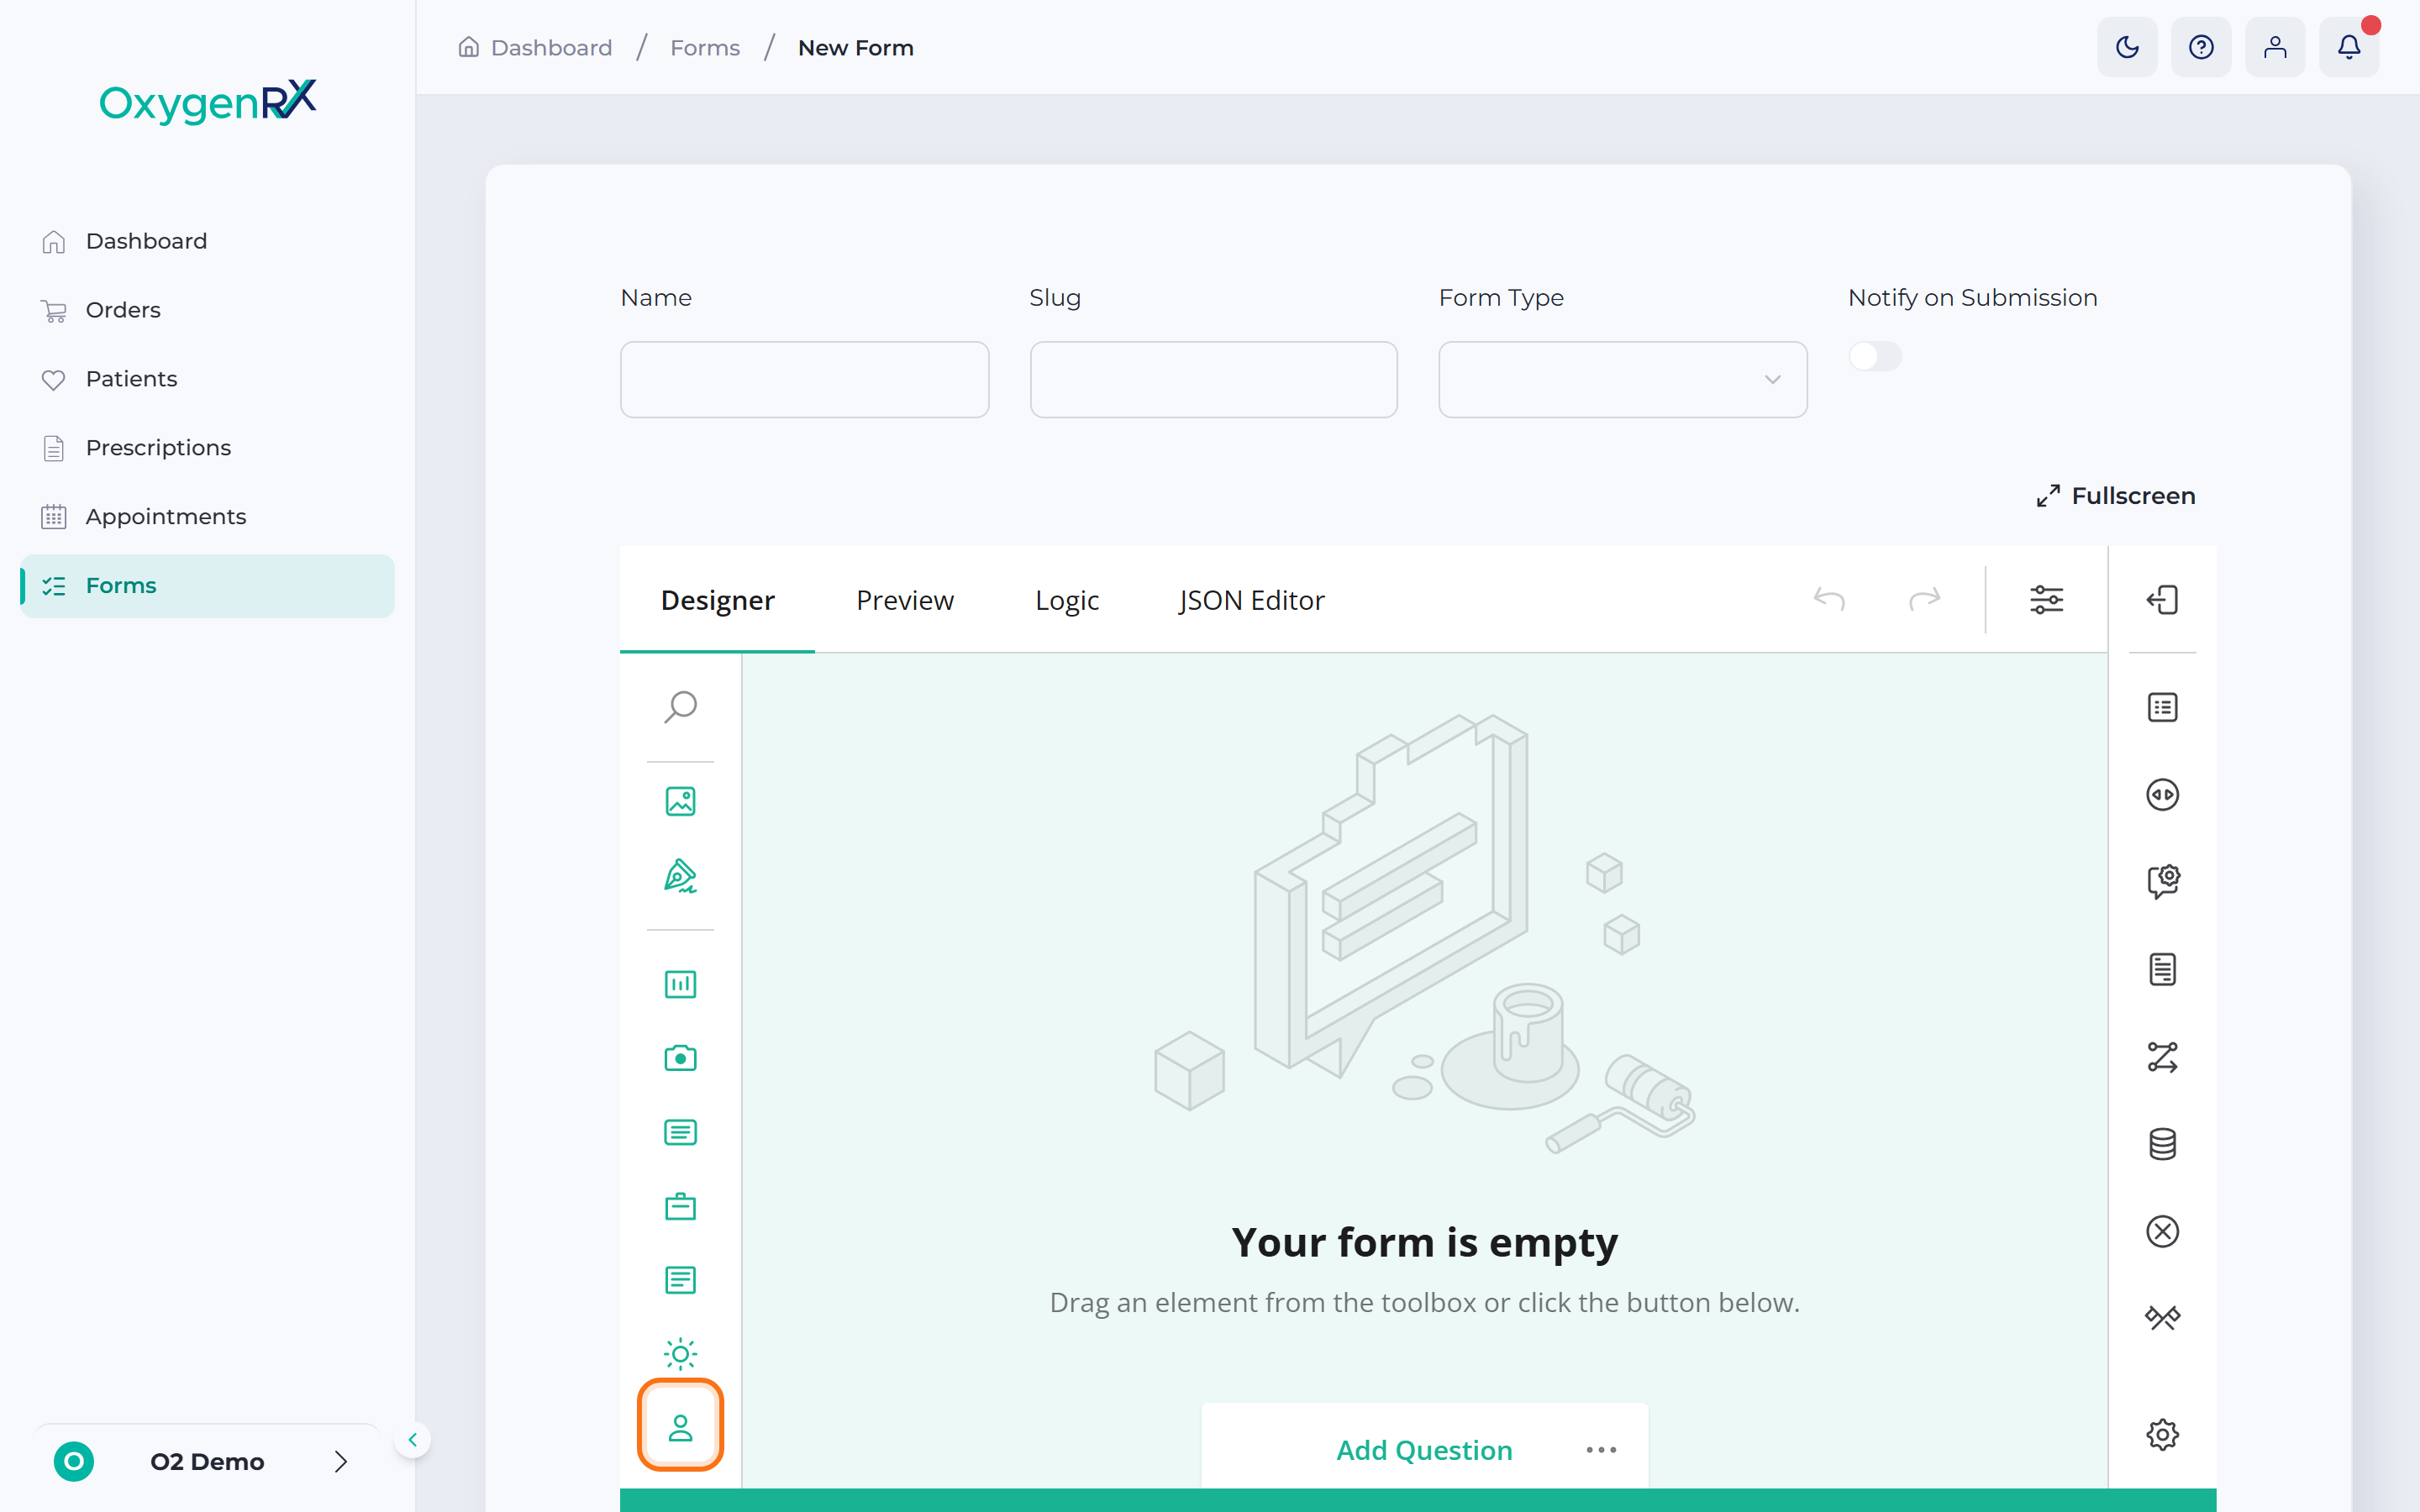The height and width of the screenshot is (1512, 2420).
Task: Switch to the Logic tab
Action: 1066,599
